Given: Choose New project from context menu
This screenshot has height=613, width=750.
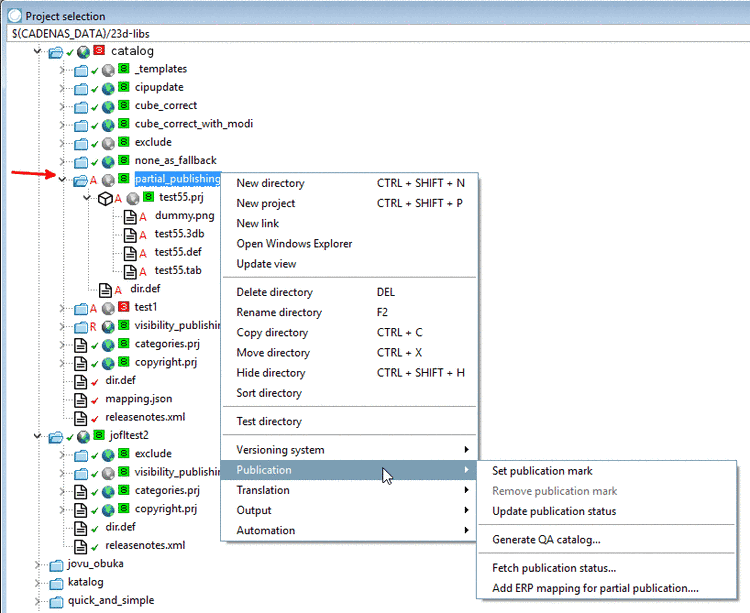Looking at the screenshot, I should [x=349, y=203].
